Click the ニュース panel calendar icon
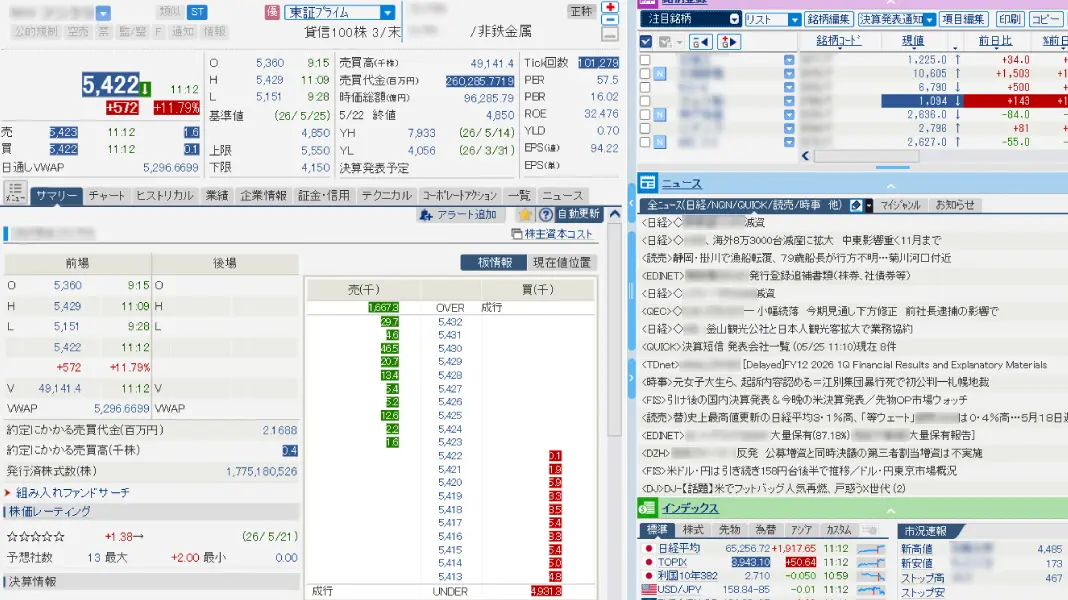1068x600 pixels. (647, 183)
